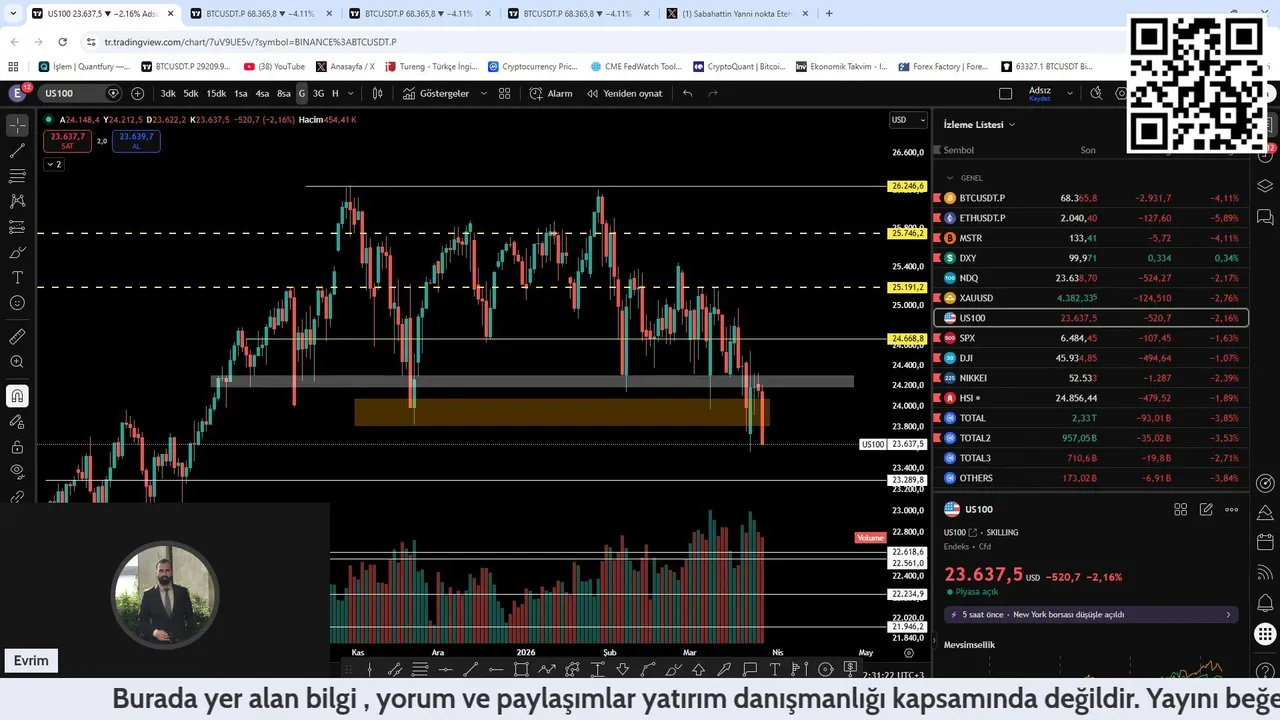Collapse the GENEL watchlist section
Viewport: 1280px width, 720px height.
[950, 178]
